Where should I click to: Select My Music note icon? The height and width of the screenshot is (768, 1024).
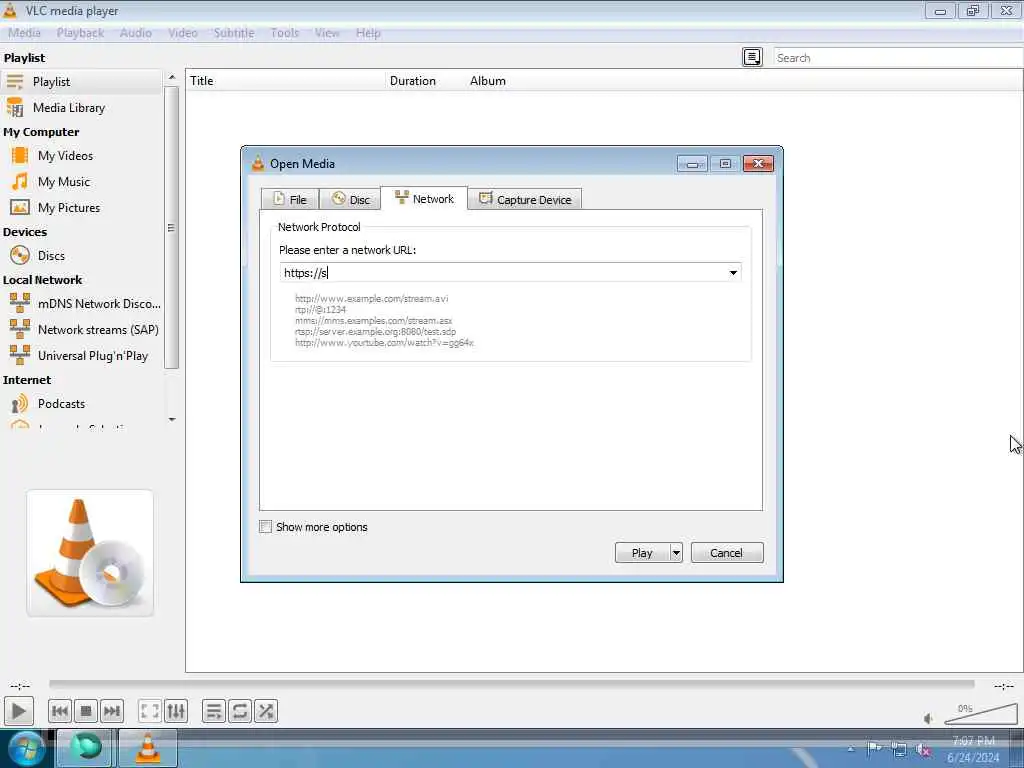coord(20,182)
